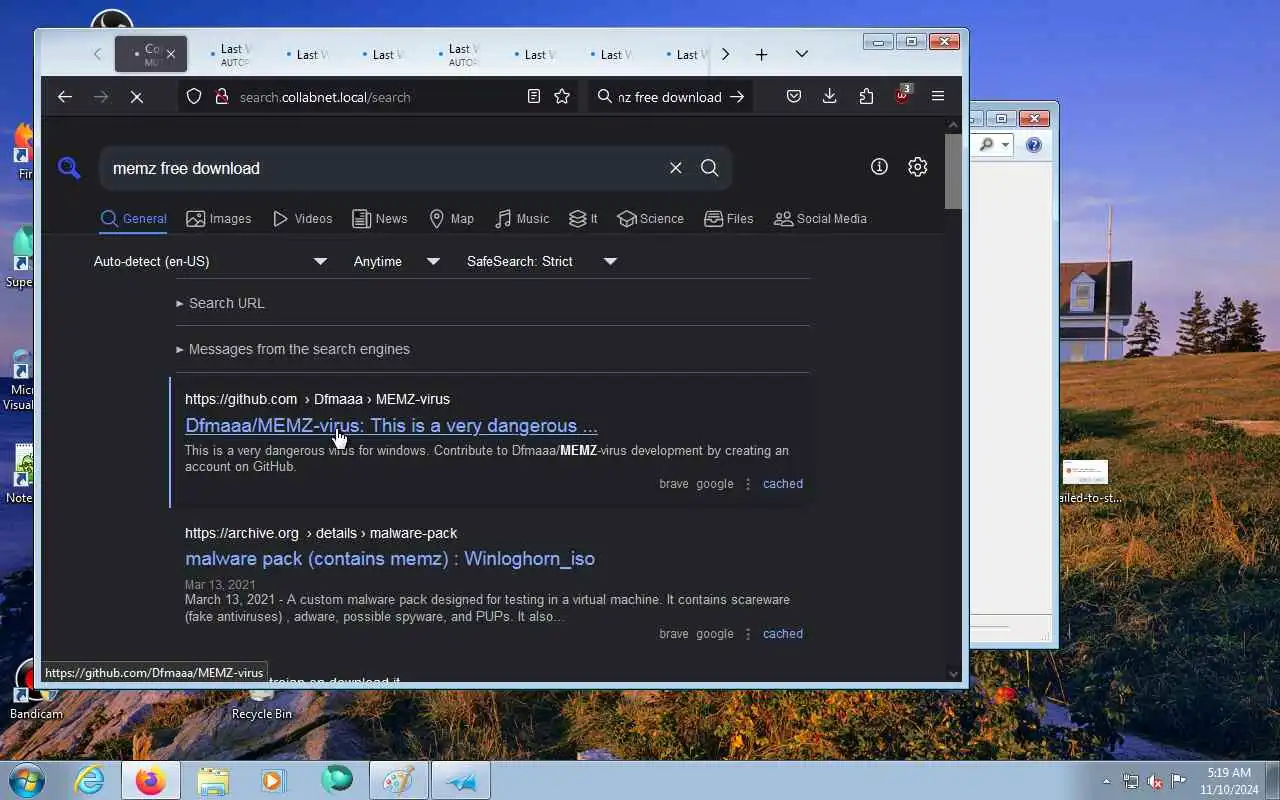Open the extensions puzzle icon
This screenshot has height=800, width=1280.
tap(866, 97)
